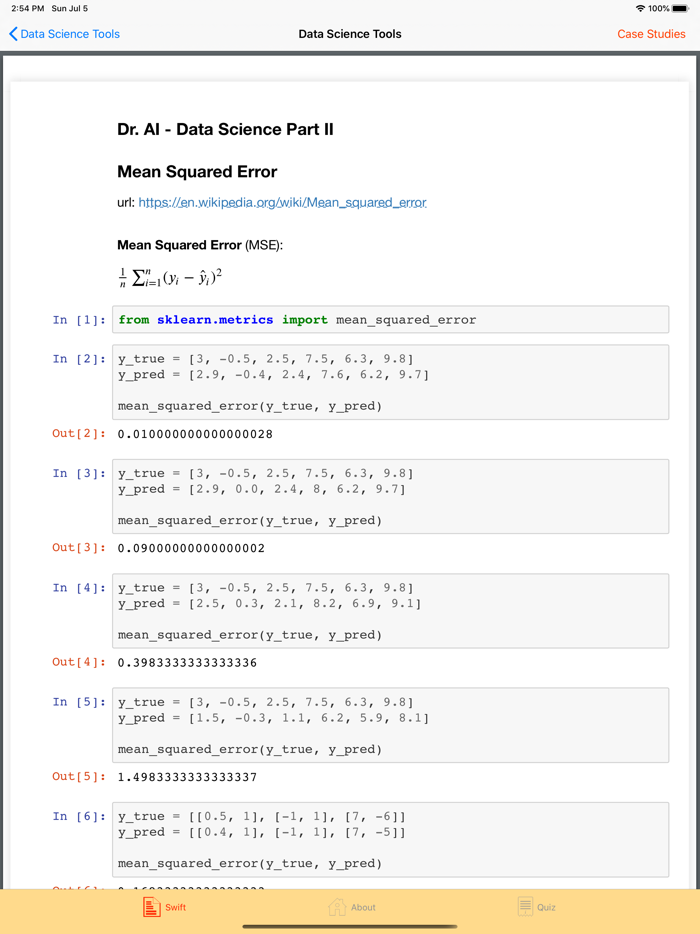This screenshot has height=934, width=700.
Task: Tap the back chevron in navigation bar
Action: click(11, 33)
